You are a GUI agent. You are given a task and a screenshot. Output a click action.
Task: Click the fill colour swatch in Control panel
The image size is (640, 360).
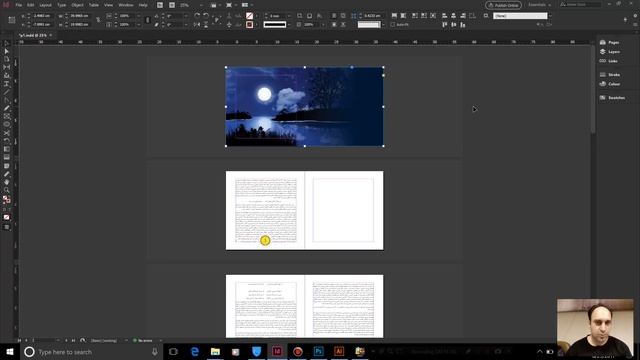249,16
